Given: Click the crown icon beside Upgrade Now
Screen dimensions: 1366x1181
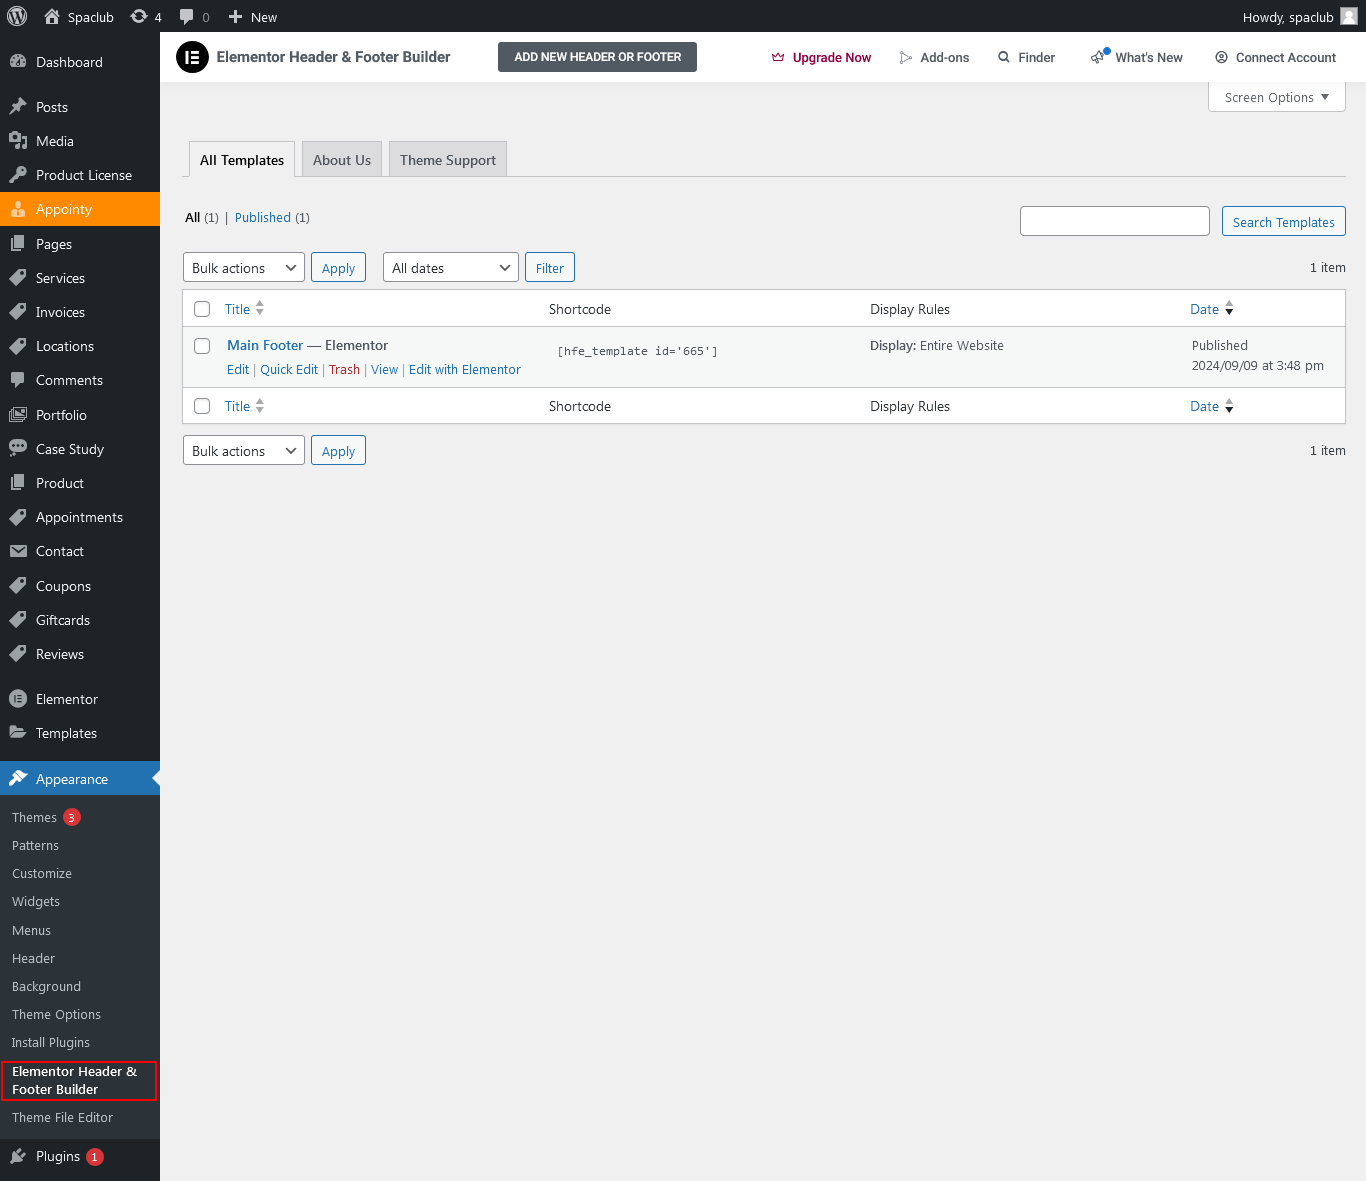Looking at the screenshot, I should point(778,57).
